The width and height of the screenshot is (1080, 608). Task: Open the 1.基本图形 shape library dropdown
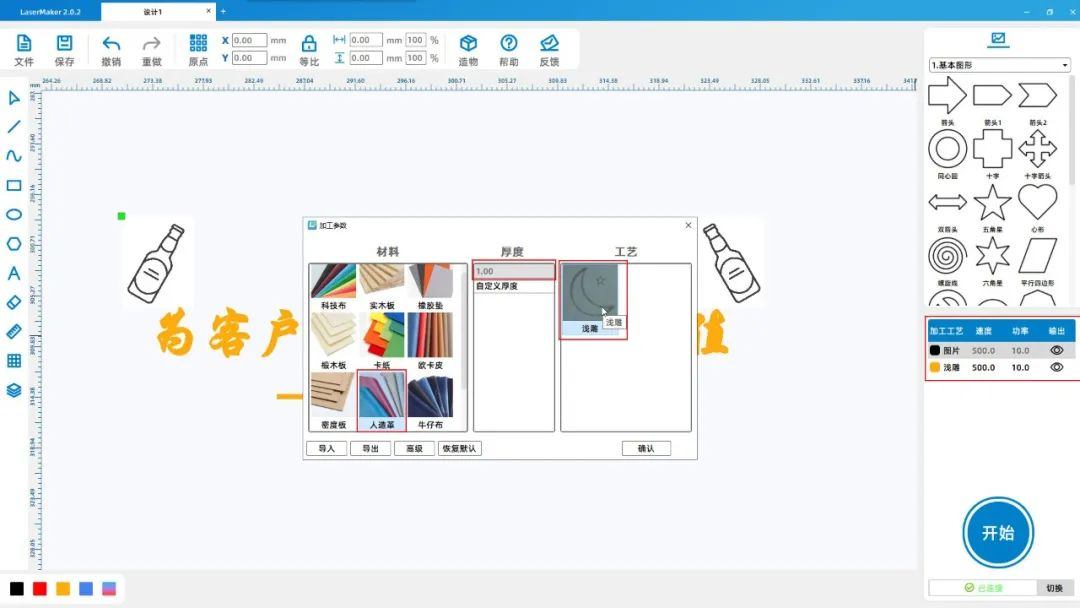pos(999,66)
